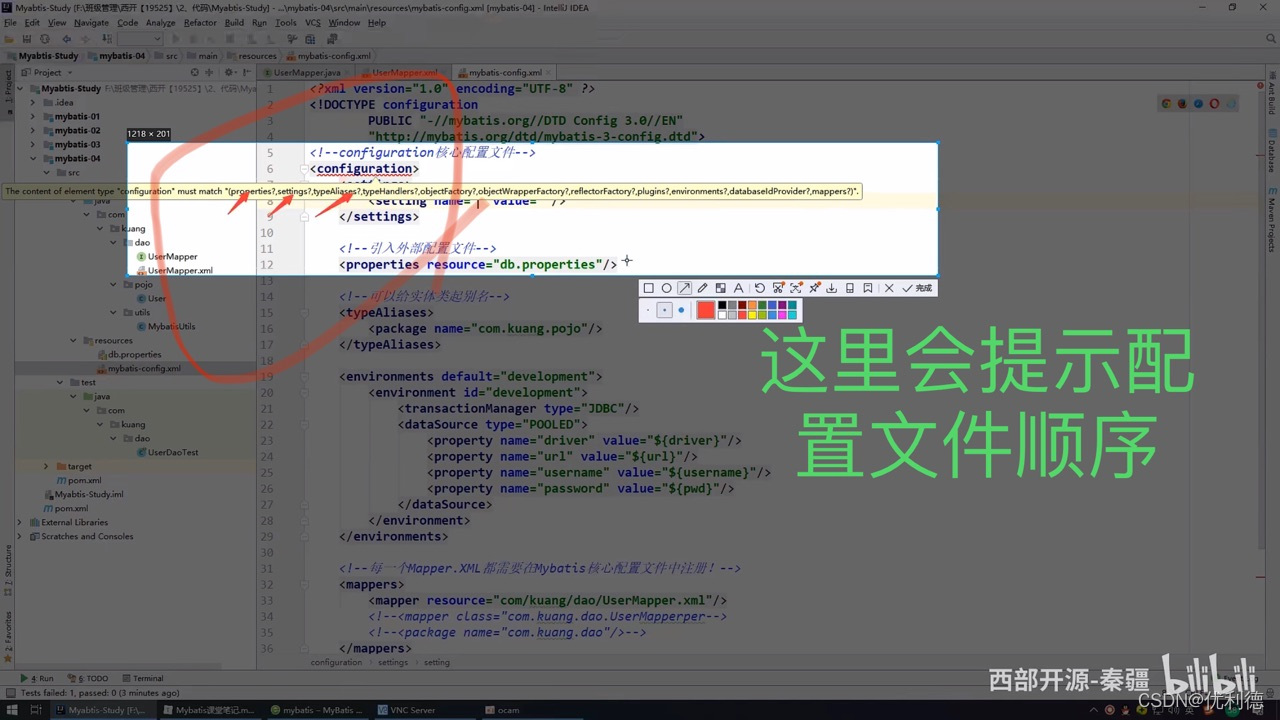Click the 完成 button to finish screenshot

917,288
